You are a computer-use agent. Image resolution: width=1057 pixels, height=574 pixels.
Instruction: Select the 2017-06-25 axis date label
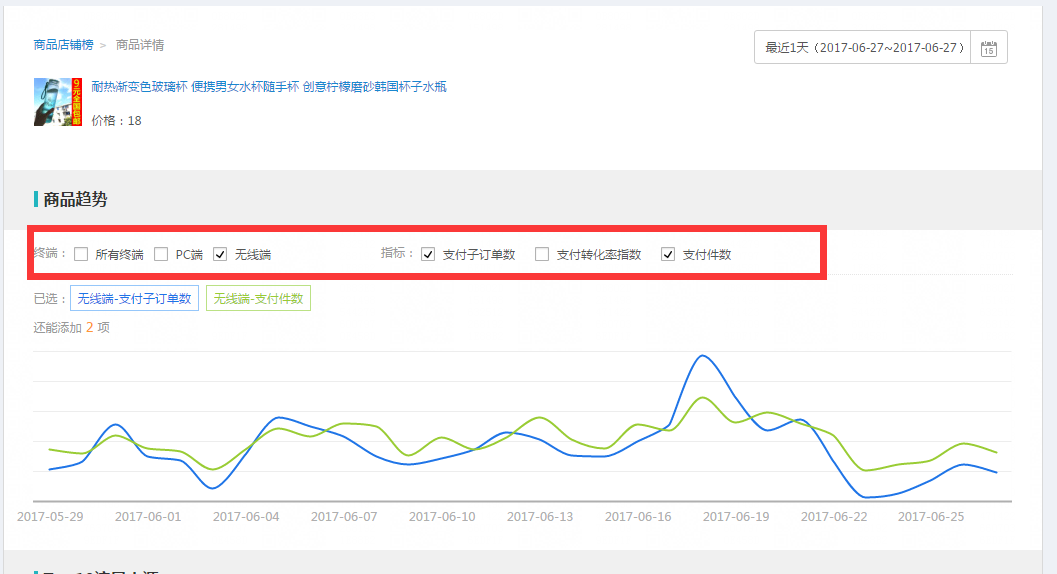pos(931,517)
